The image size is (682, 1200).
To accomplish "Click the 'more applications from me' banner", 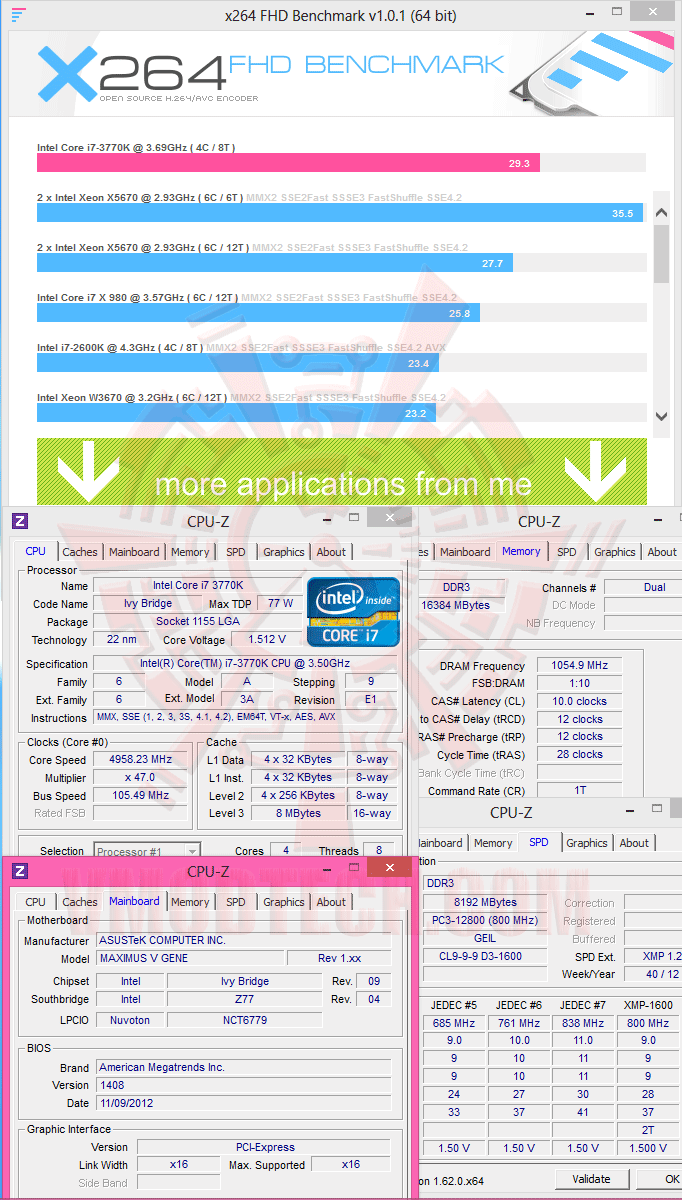I will click(342, 471).
